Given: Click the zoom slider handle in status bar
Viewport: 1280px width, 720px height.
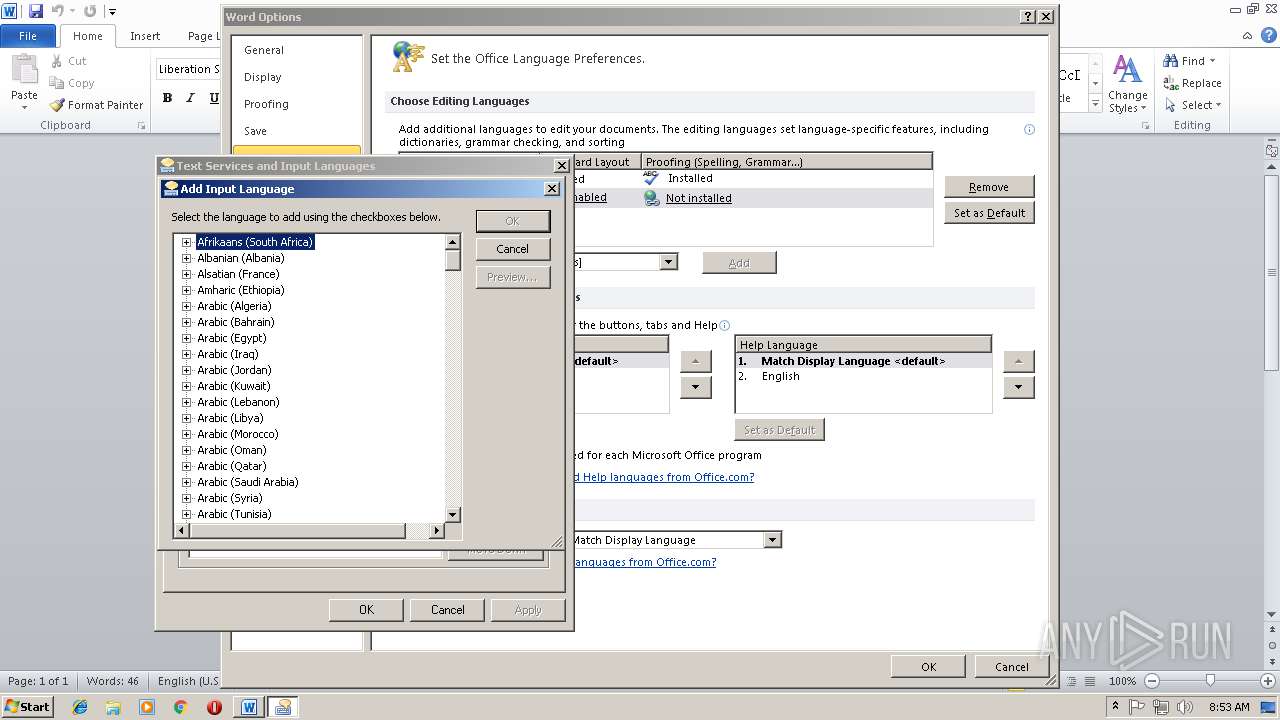Looking at the screenshot, I should click(x=1210, y=681).
